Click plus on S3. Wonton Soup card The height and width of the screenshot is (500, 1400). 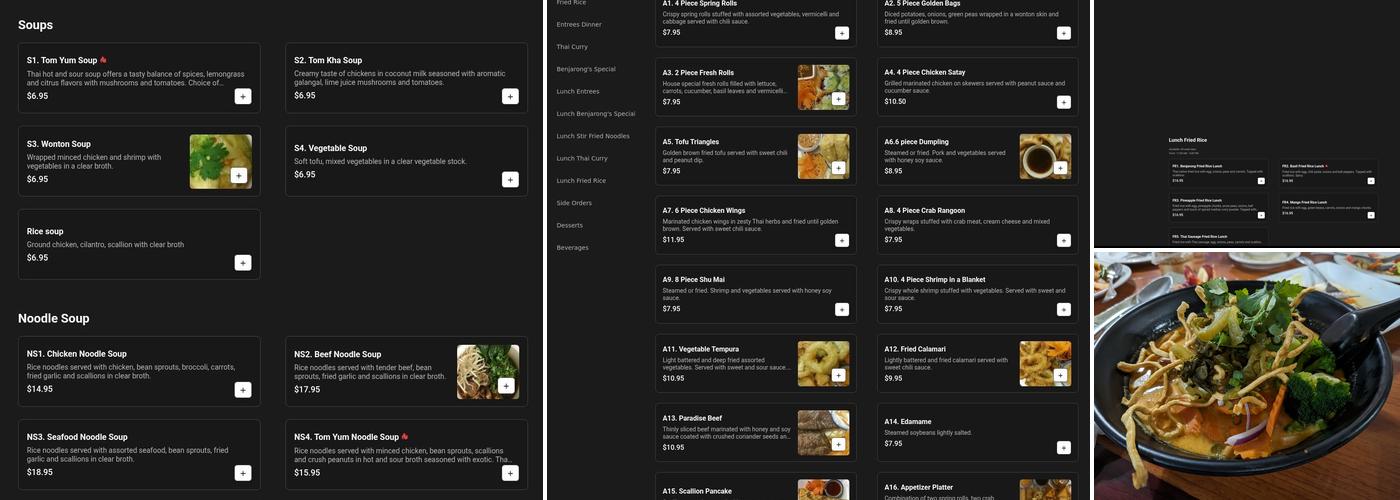coord(238,175)
